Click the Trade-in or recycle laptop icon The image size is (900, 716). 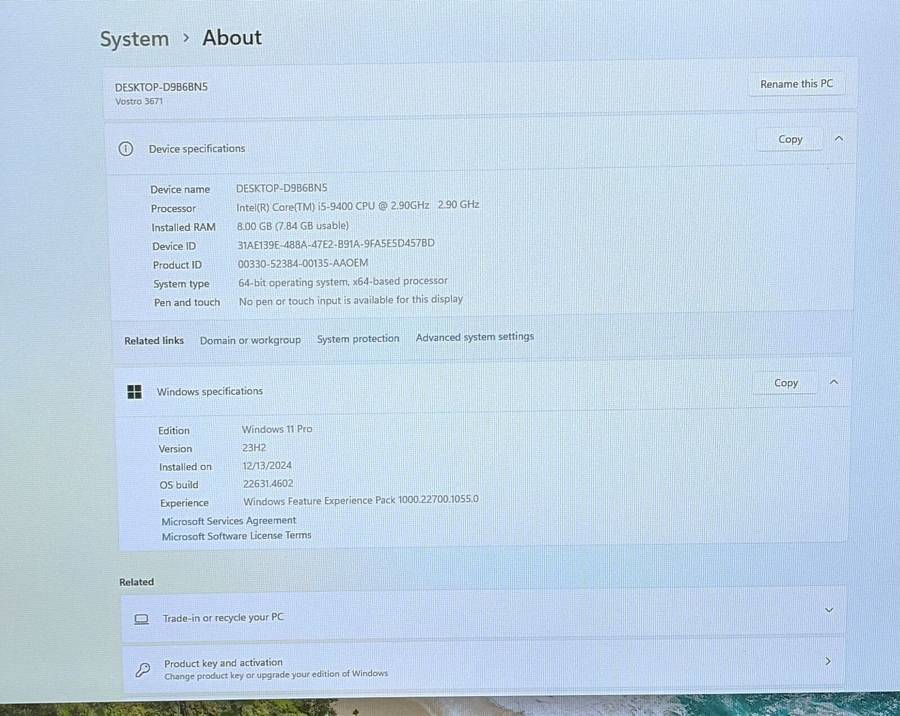(x=142, y=619)
